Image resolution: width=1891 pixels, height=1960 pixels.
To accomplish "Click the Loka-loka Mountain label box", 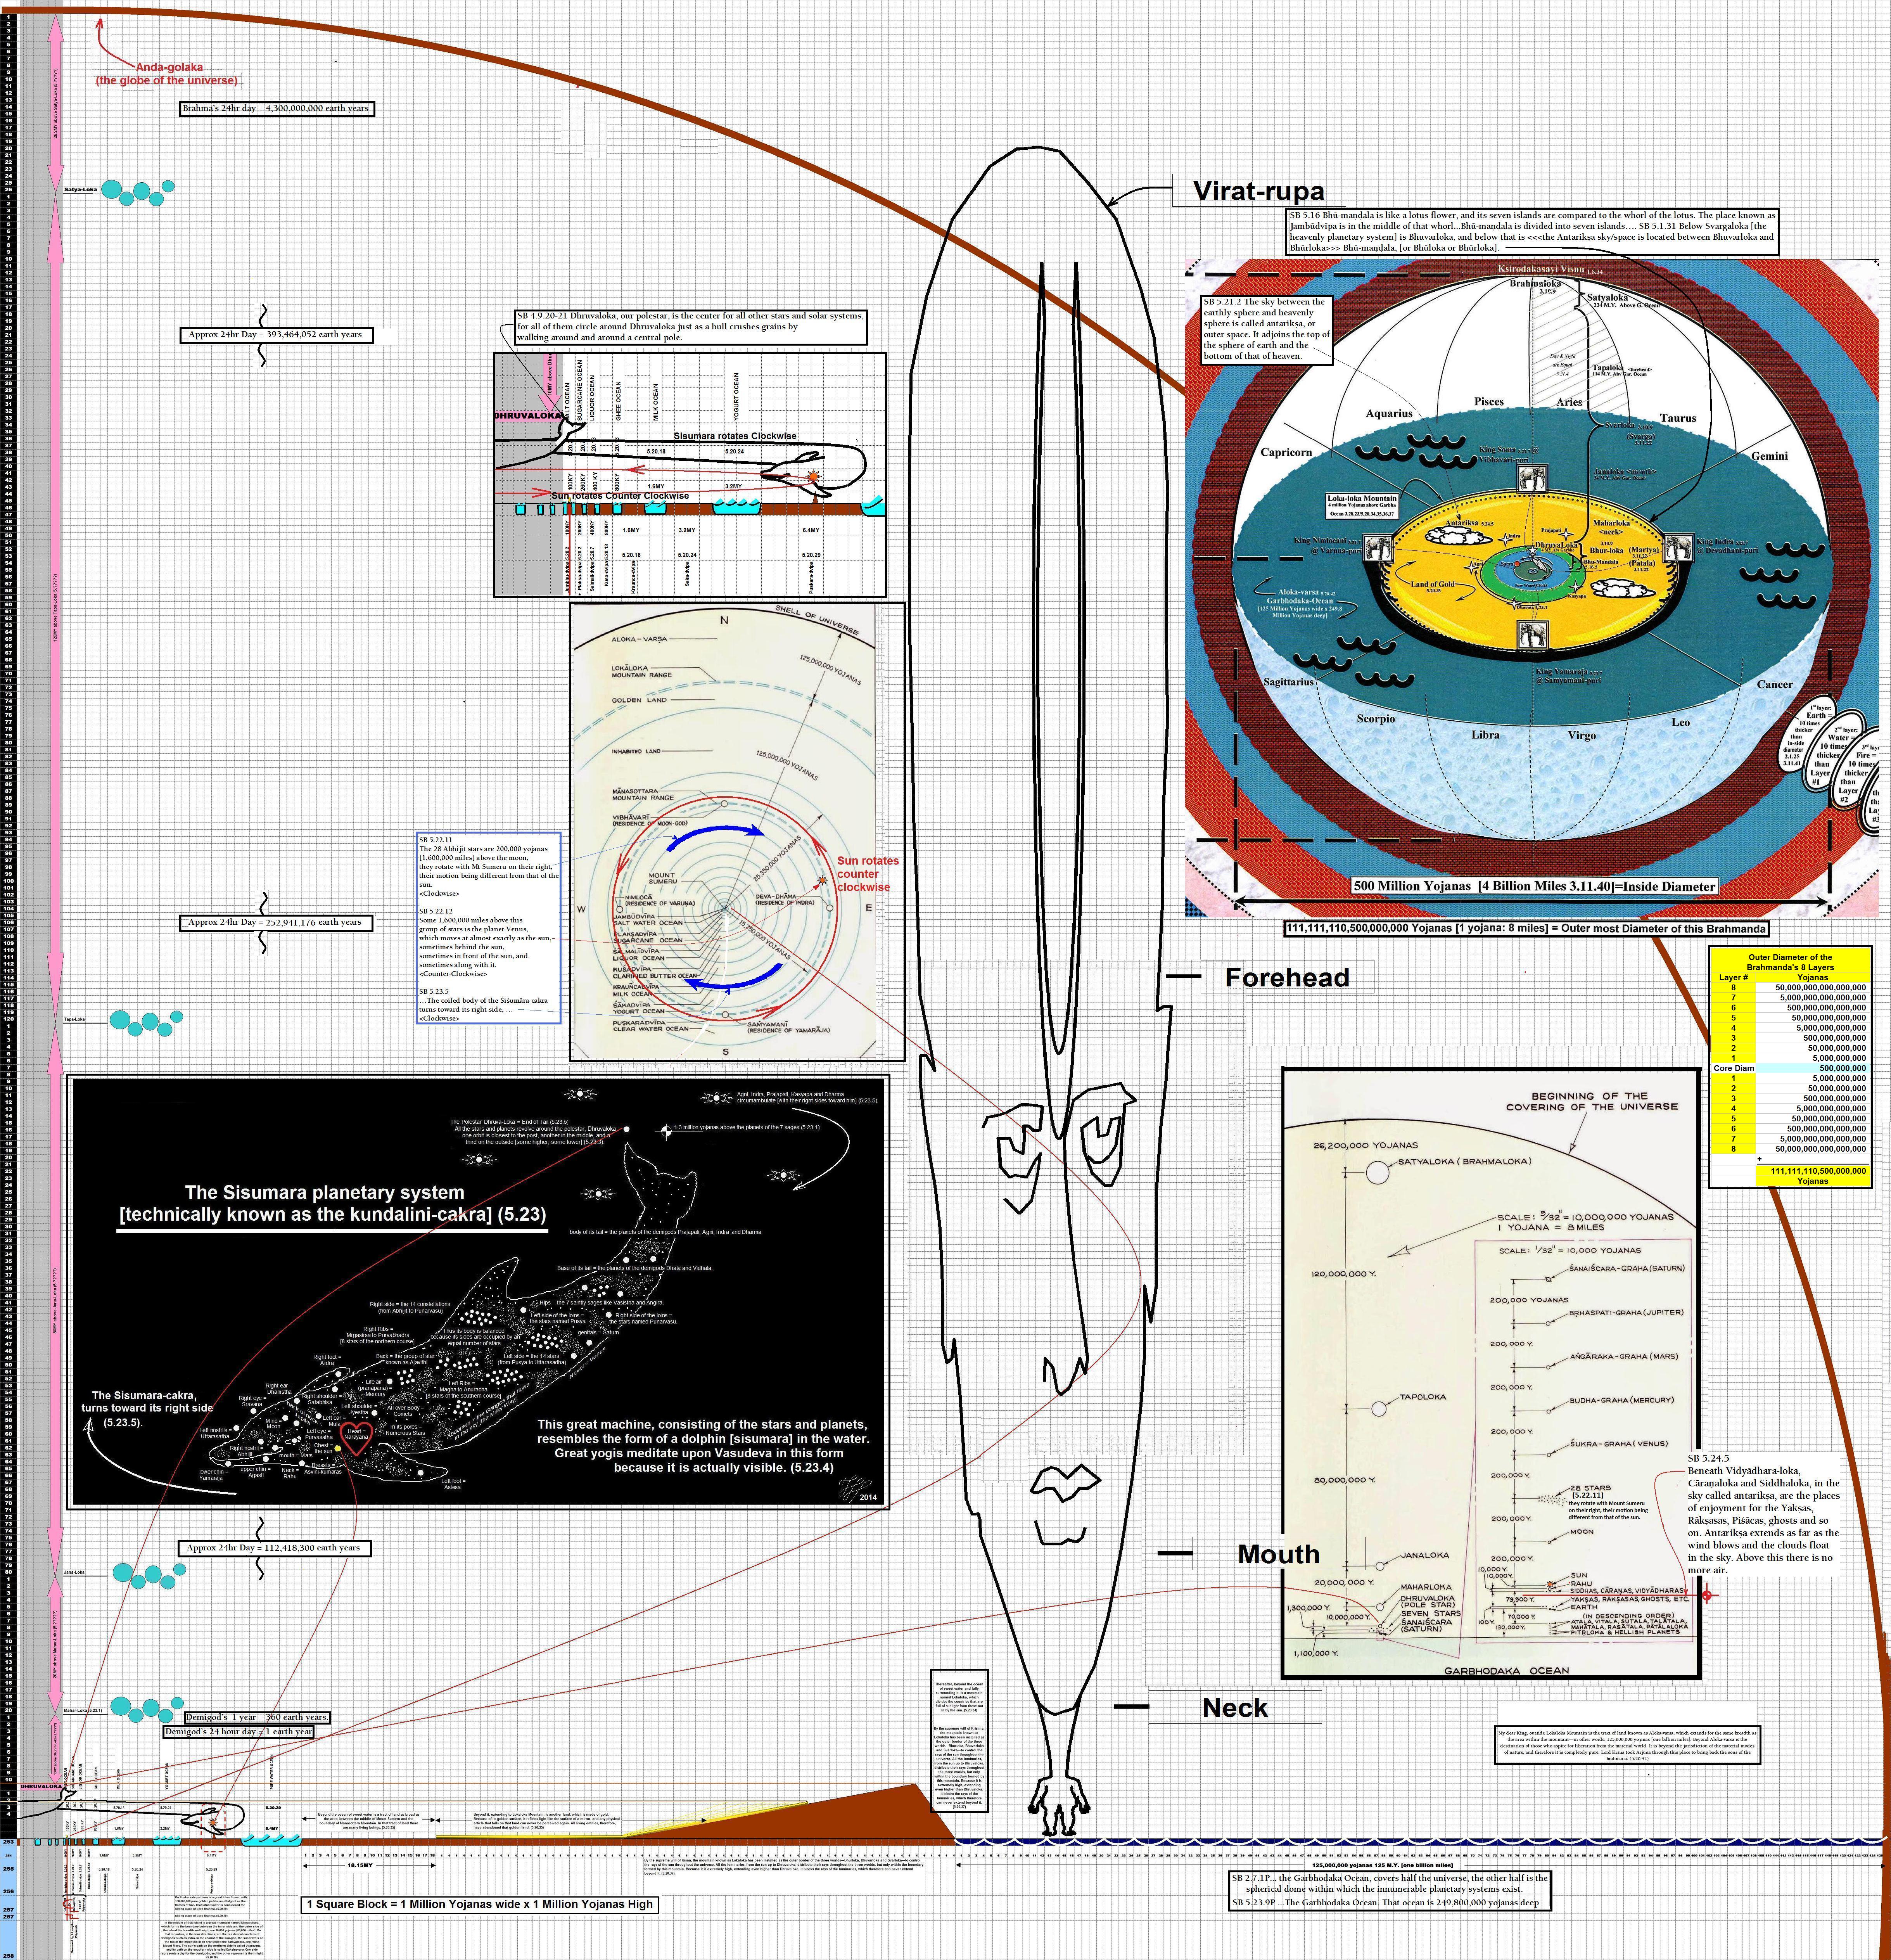I will point(1362,505).
